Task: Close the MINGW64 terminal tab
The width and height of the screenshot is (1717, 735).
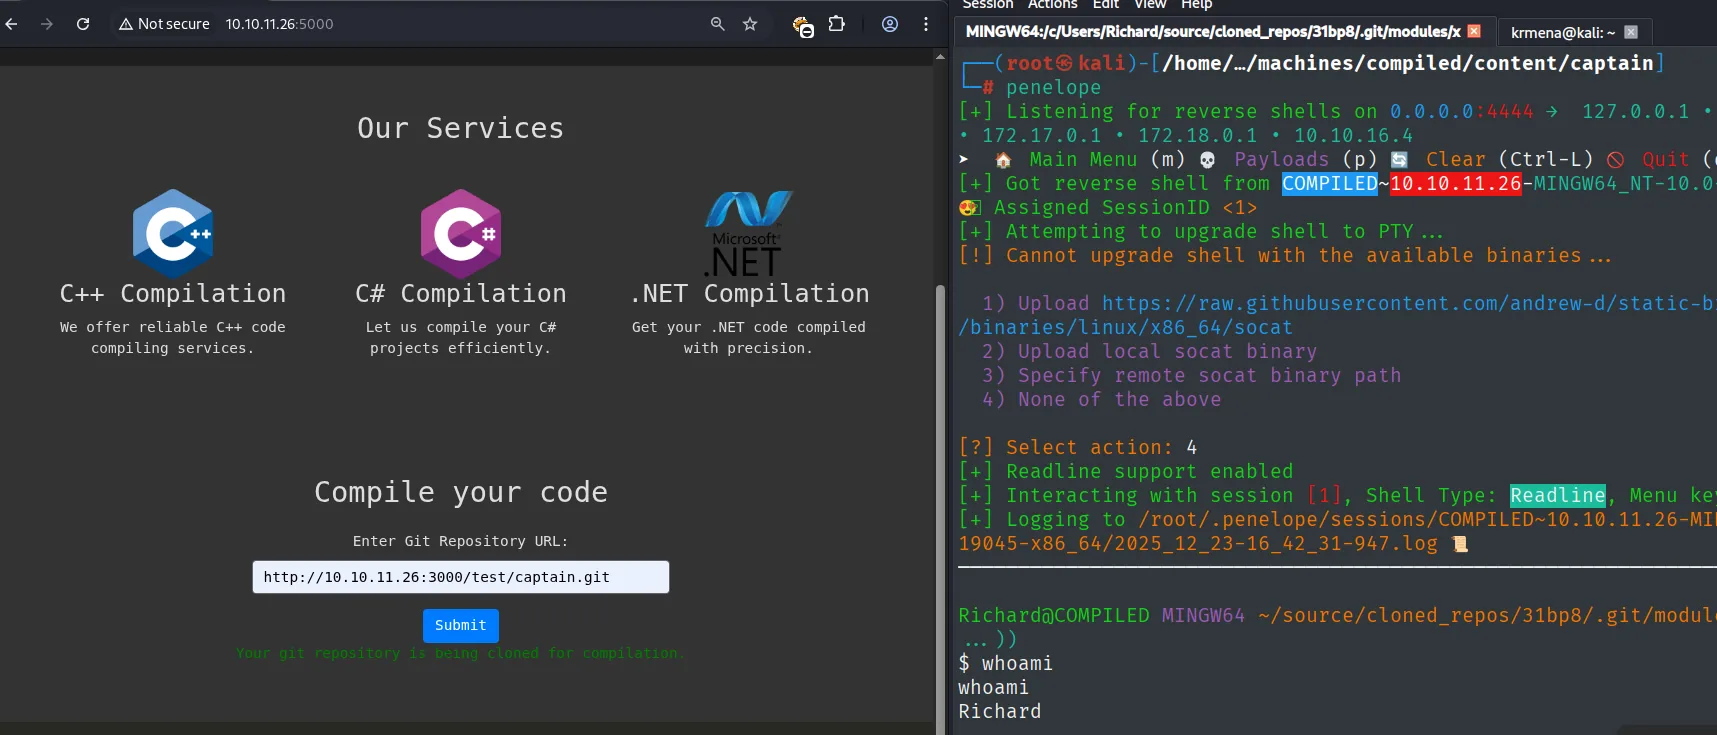Action: [x=1474, y=32]
